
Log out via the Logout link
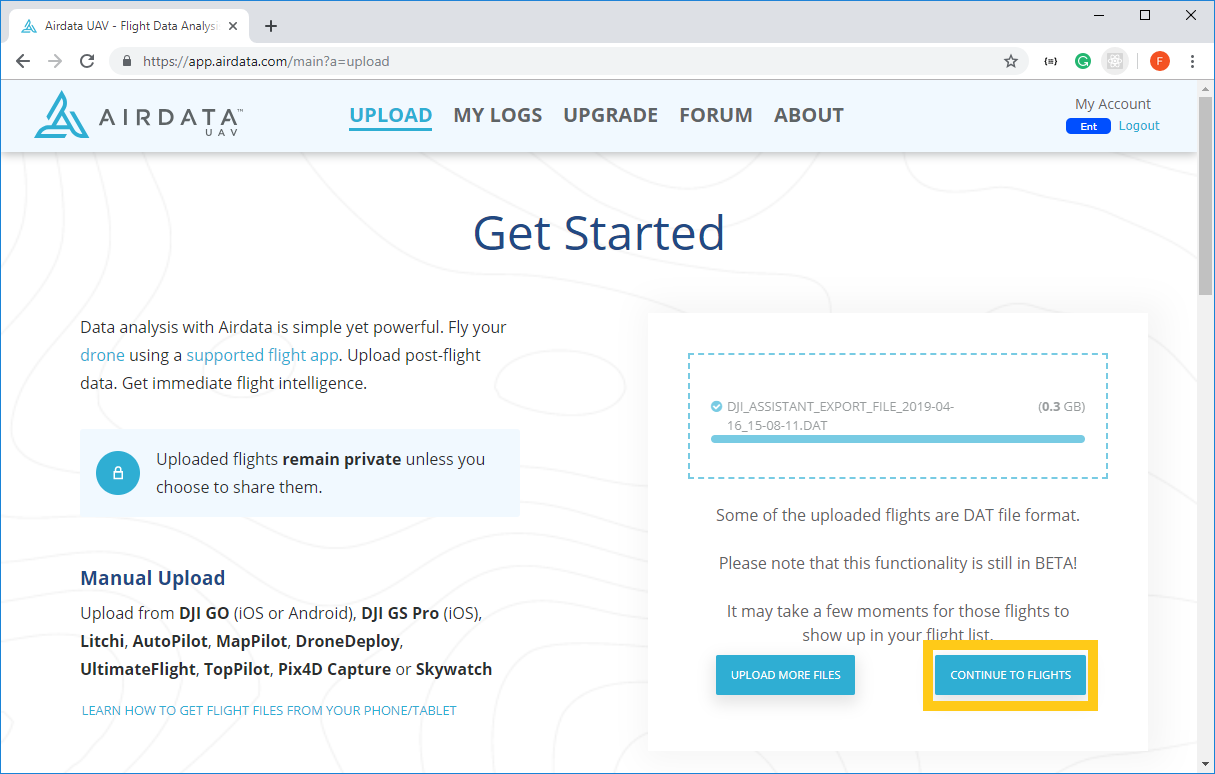[1139, 126]
